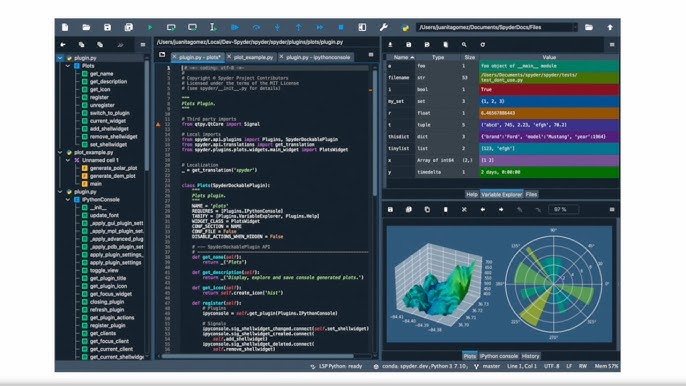Image resolution: width=686 pixels, height=386 pixels.
Task: Open the IPython console tab
Action: (x=499, y=356)
